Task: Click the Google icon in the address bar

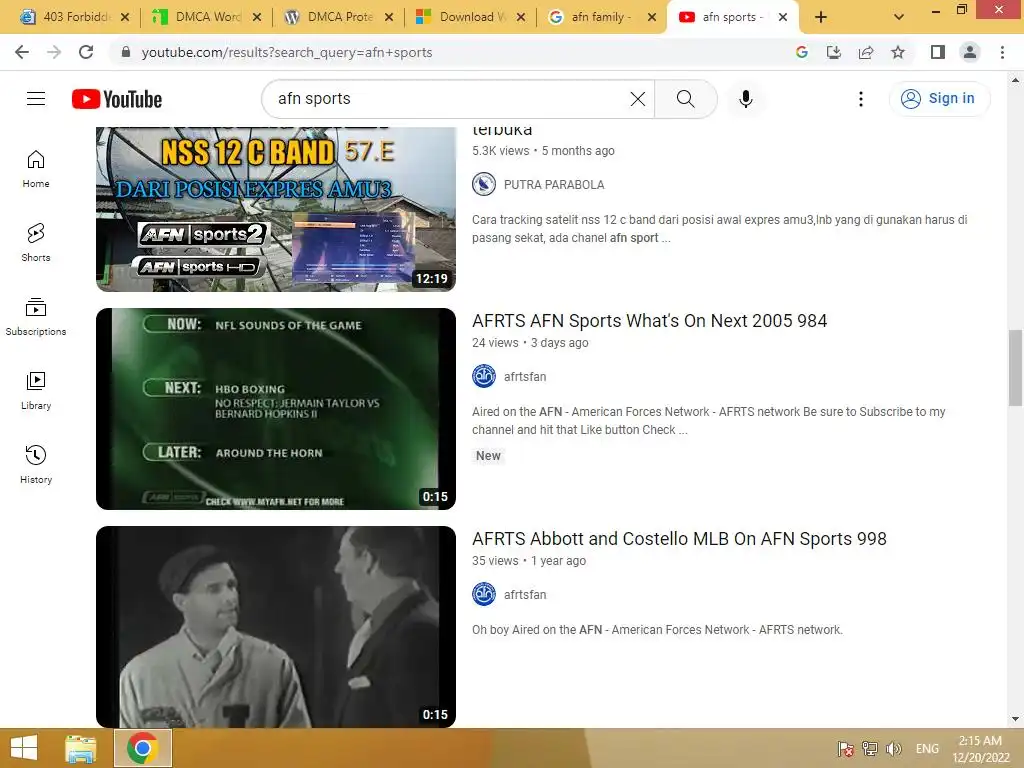Action: (802, 52)
